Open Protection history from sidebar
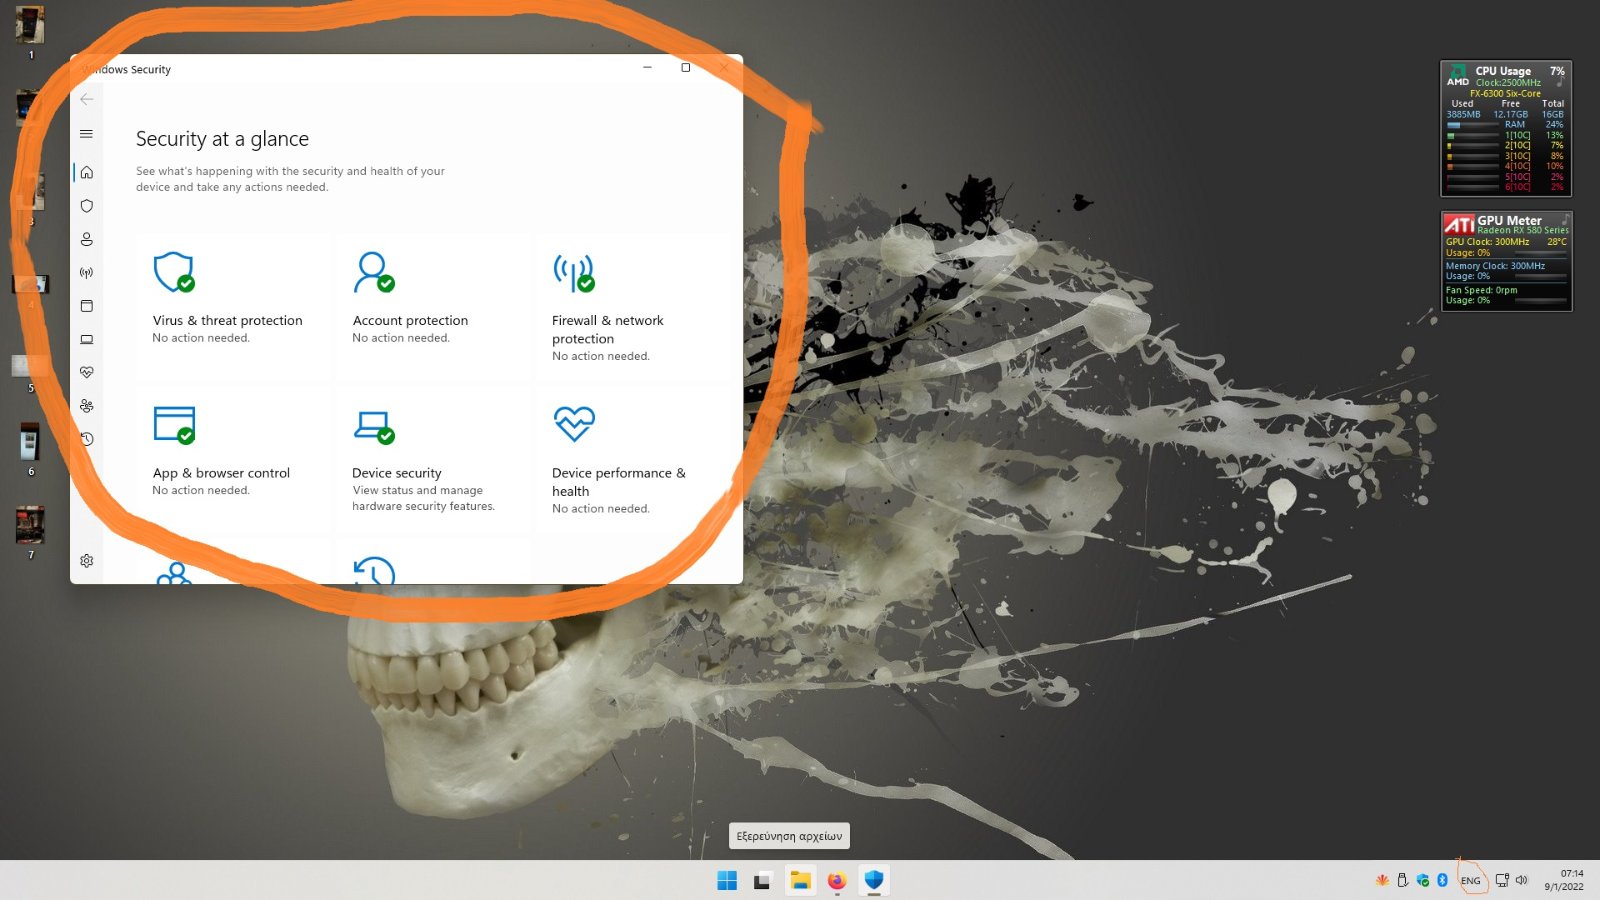1600x900 pixels. pos(87,439)
